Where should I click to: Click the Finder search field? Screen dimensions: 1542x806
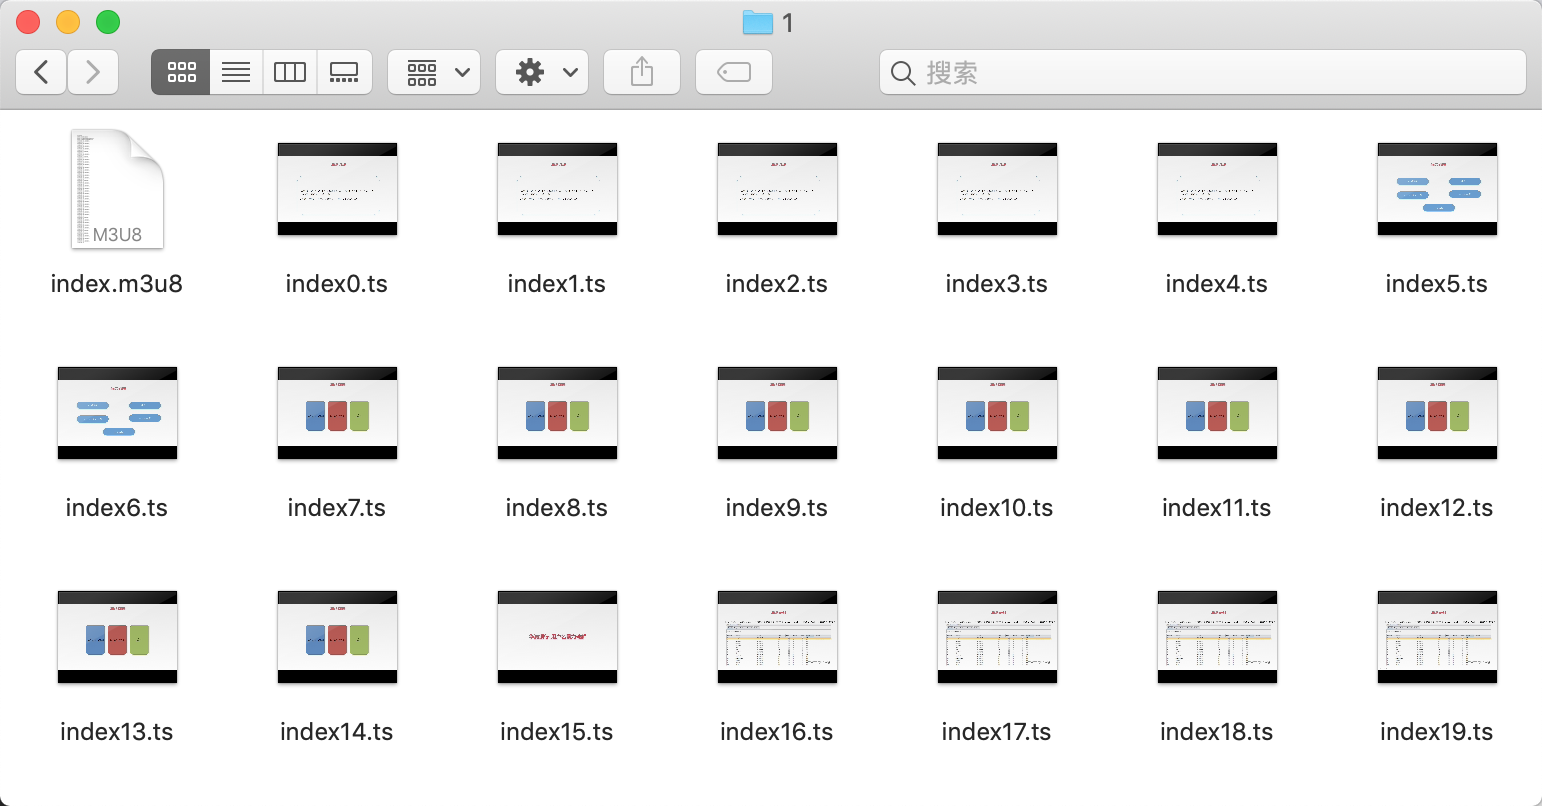[1202, 72]
